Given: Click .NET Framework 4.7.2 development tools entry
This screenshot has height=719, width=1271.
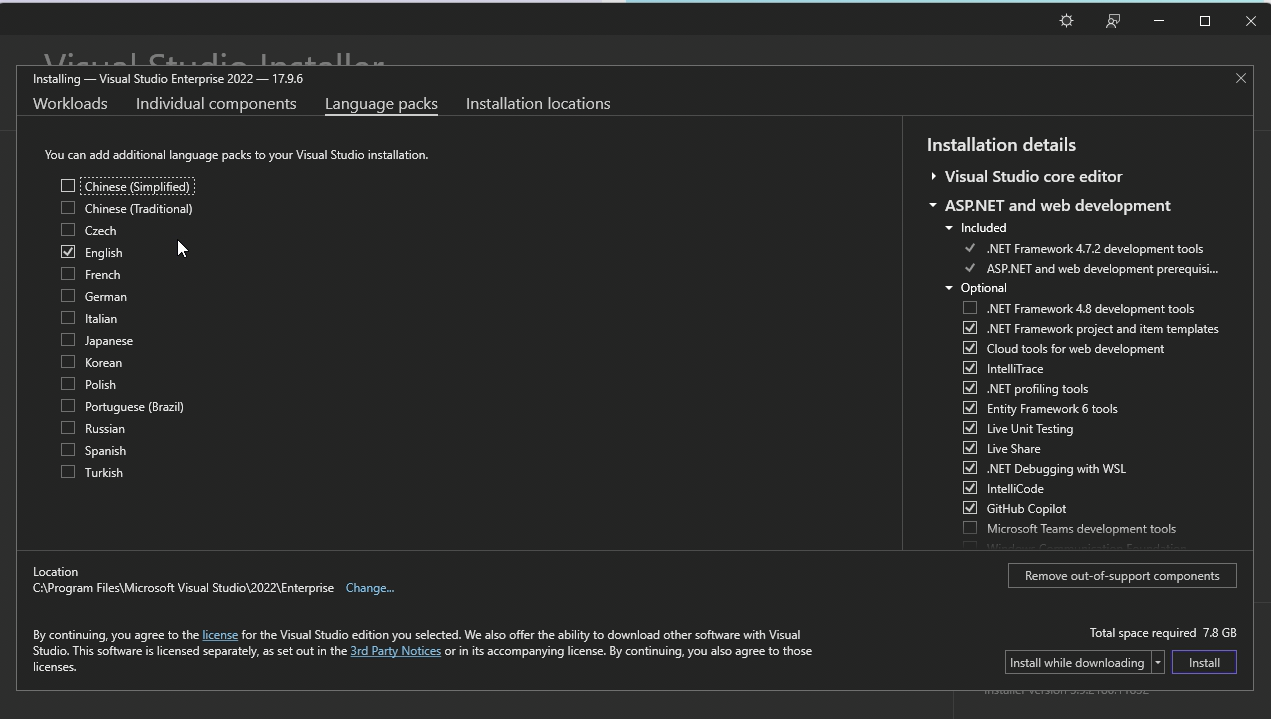Looking at the screenshot, I should coord(1095,249).
